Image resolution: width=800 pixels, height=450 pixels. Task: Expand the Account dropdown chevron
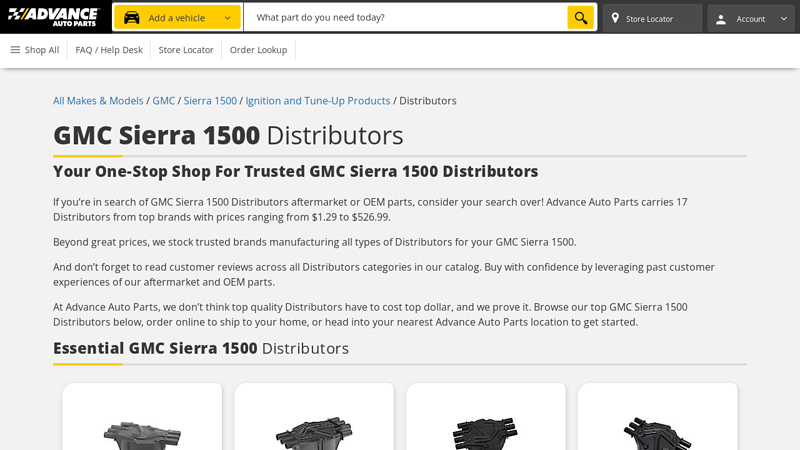(784, 19)
